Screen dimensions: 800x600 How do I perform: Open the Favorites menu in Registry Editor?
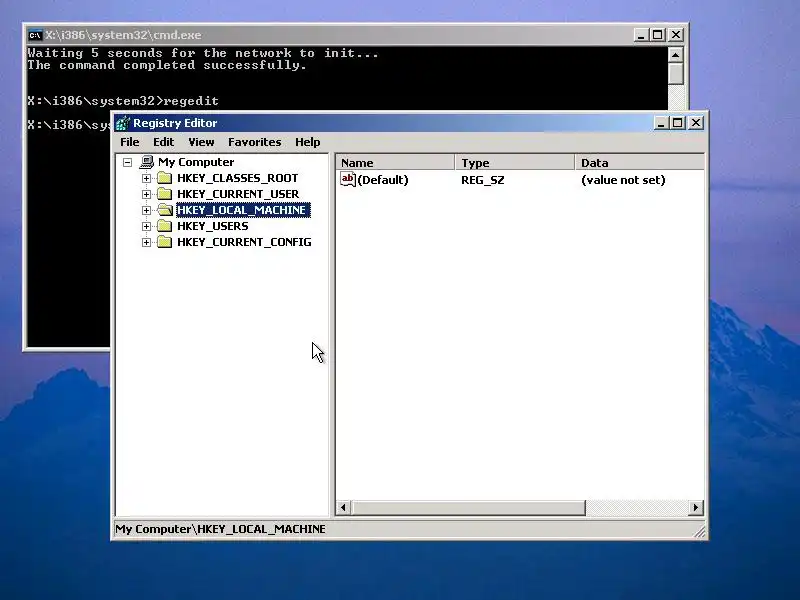(x=254, y=142)
